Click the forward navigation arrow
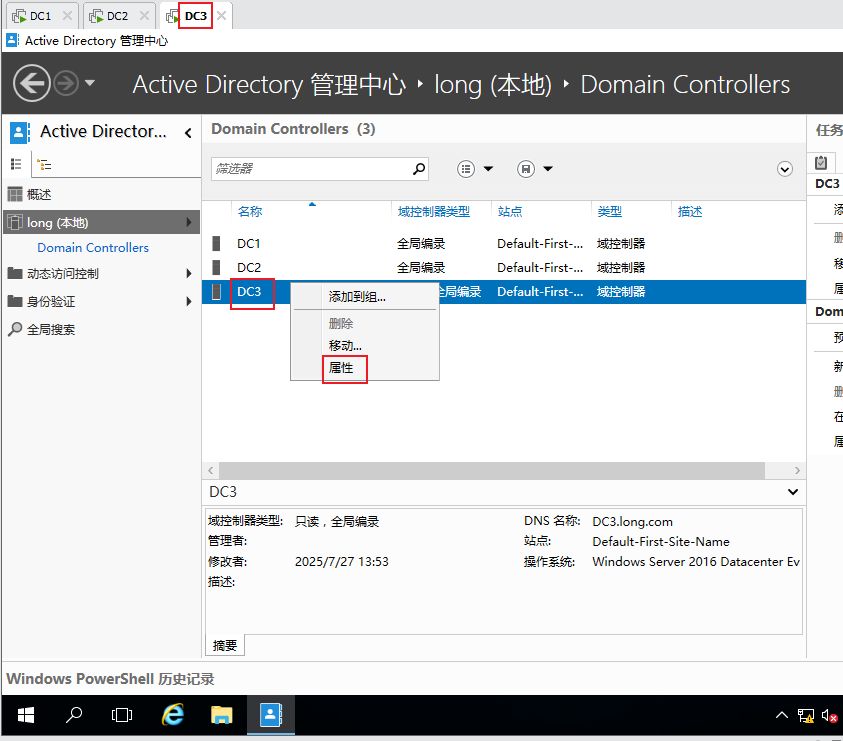Image resolution: width=843 pixels, height=741 pixels. click(66, 83)
